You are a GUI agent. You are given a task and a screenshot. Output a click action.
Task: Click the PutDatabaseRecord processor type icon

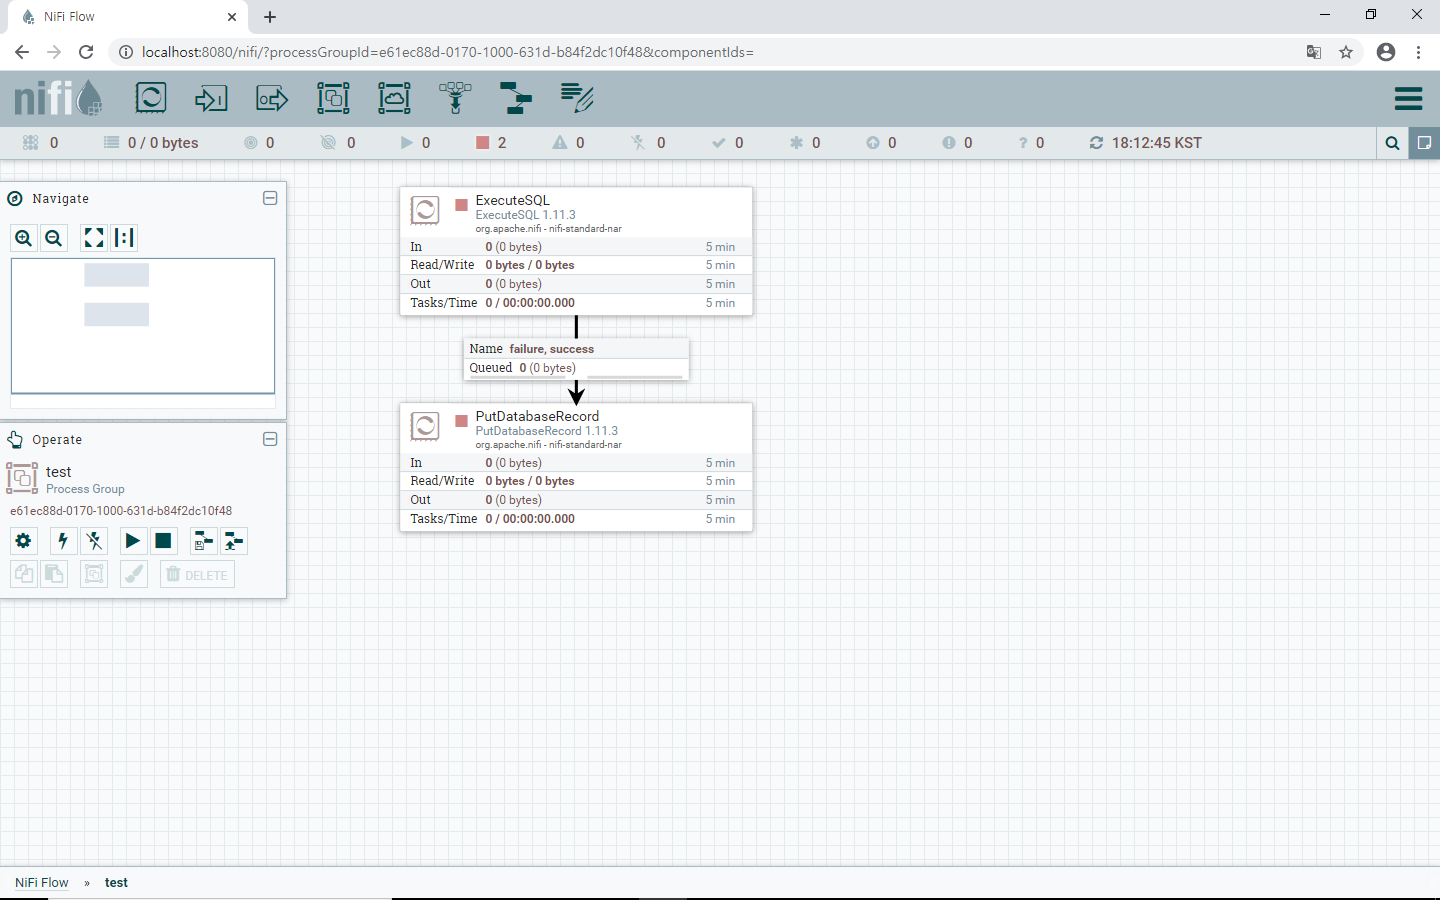425,426
